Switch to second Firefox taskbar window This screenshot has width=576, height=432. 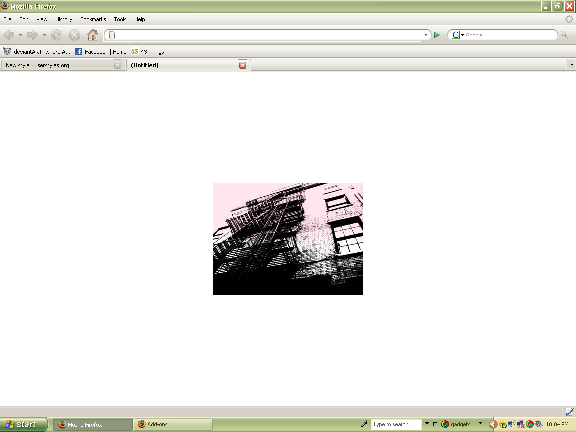[x=173, y=425]
